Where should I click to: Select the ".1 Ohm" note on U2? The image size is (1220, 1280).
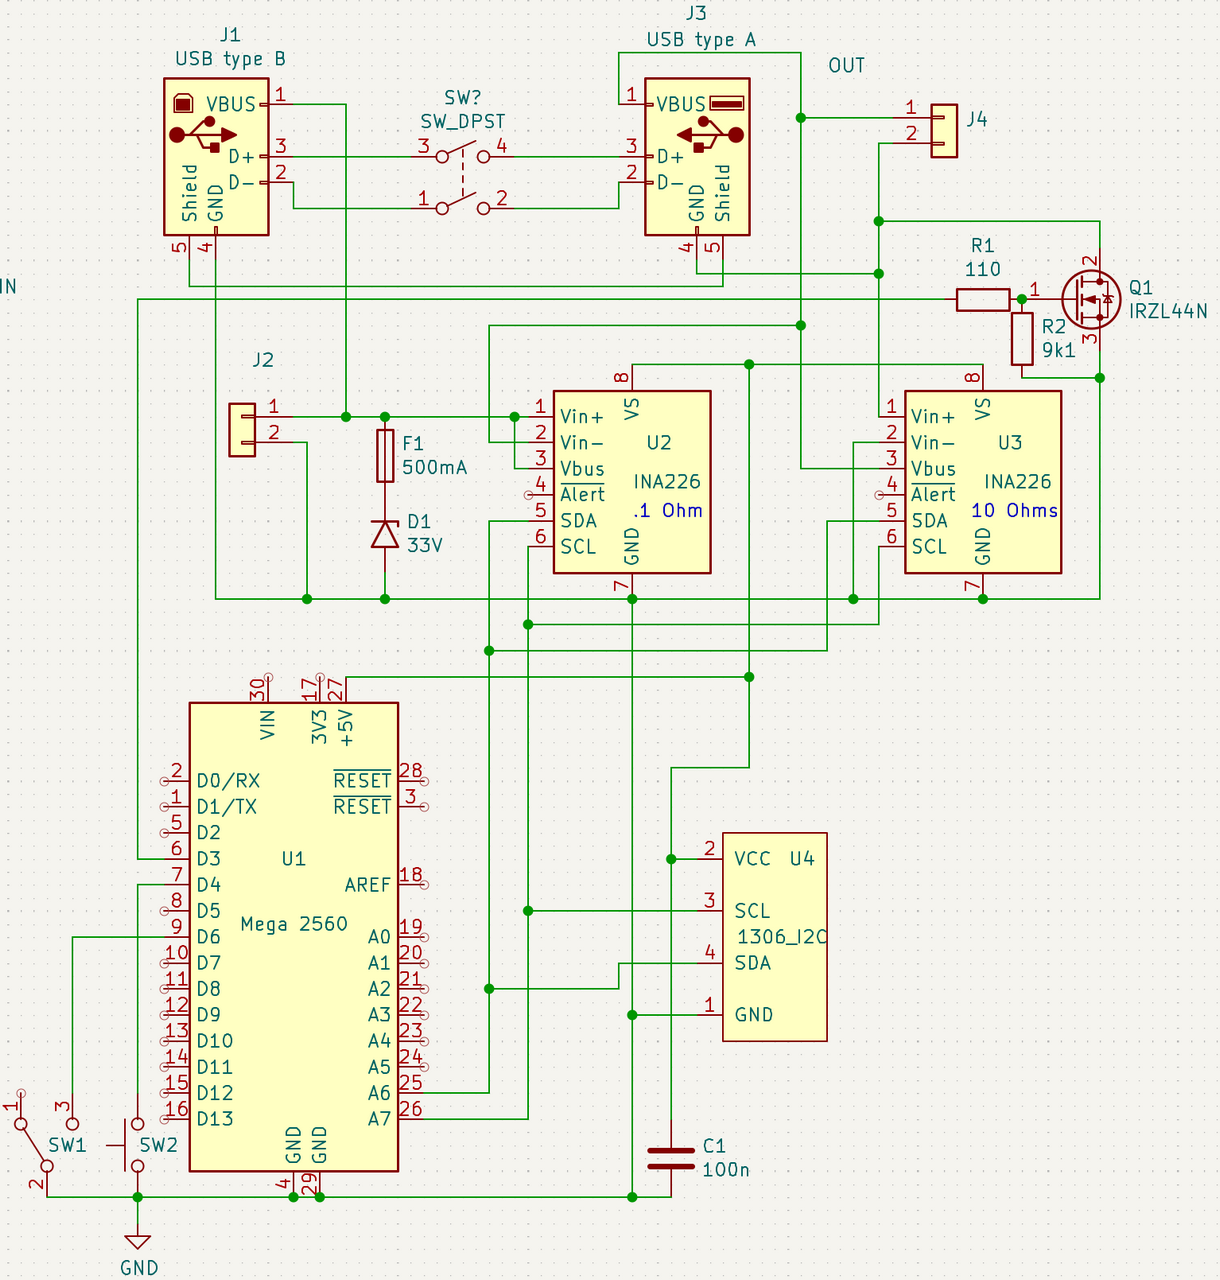(x=668, y=511)
